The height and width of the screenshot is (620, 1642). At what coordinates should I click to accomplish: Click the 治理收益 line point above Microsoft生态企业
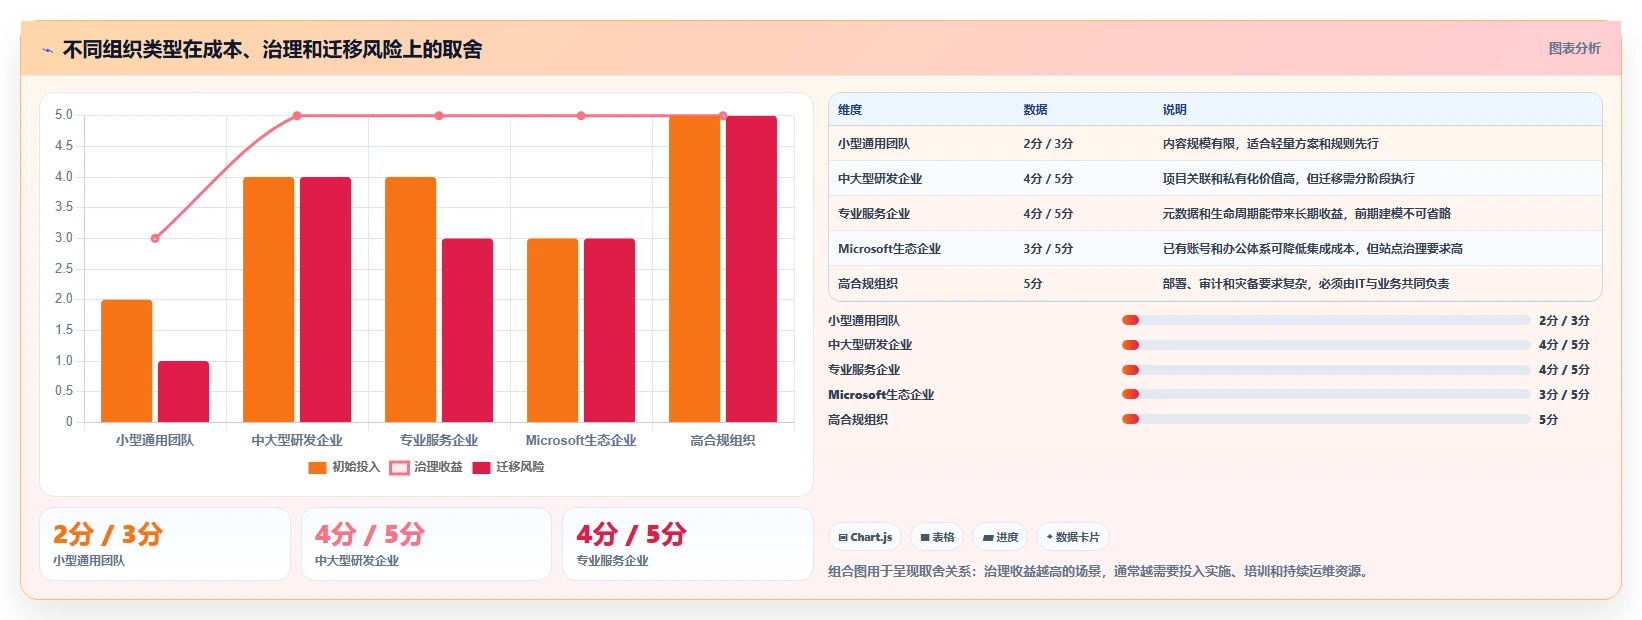point(581,116)
